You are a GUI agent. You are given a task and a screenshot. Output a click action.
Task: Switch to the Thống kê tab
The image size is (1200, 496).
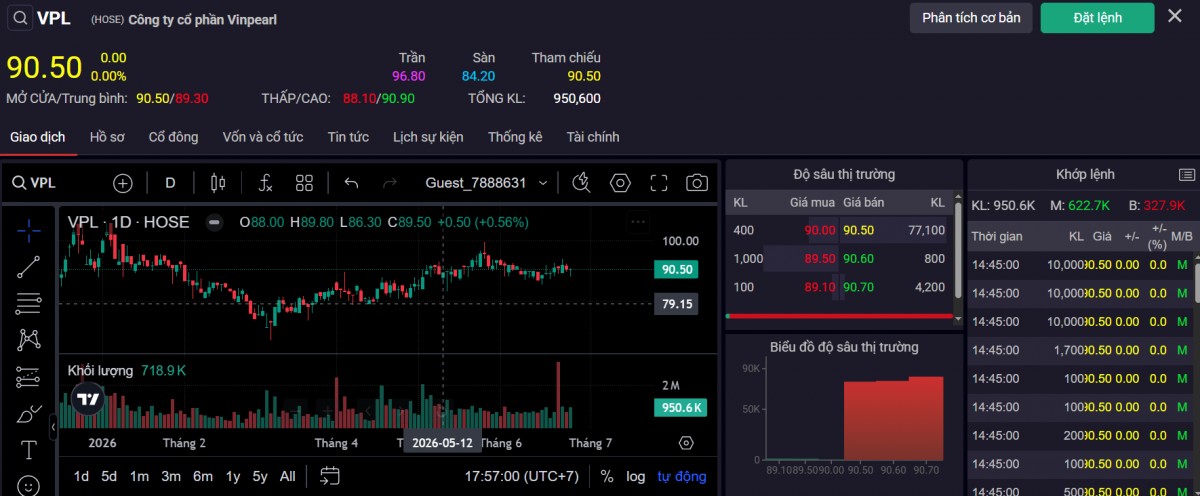point(515,137)
